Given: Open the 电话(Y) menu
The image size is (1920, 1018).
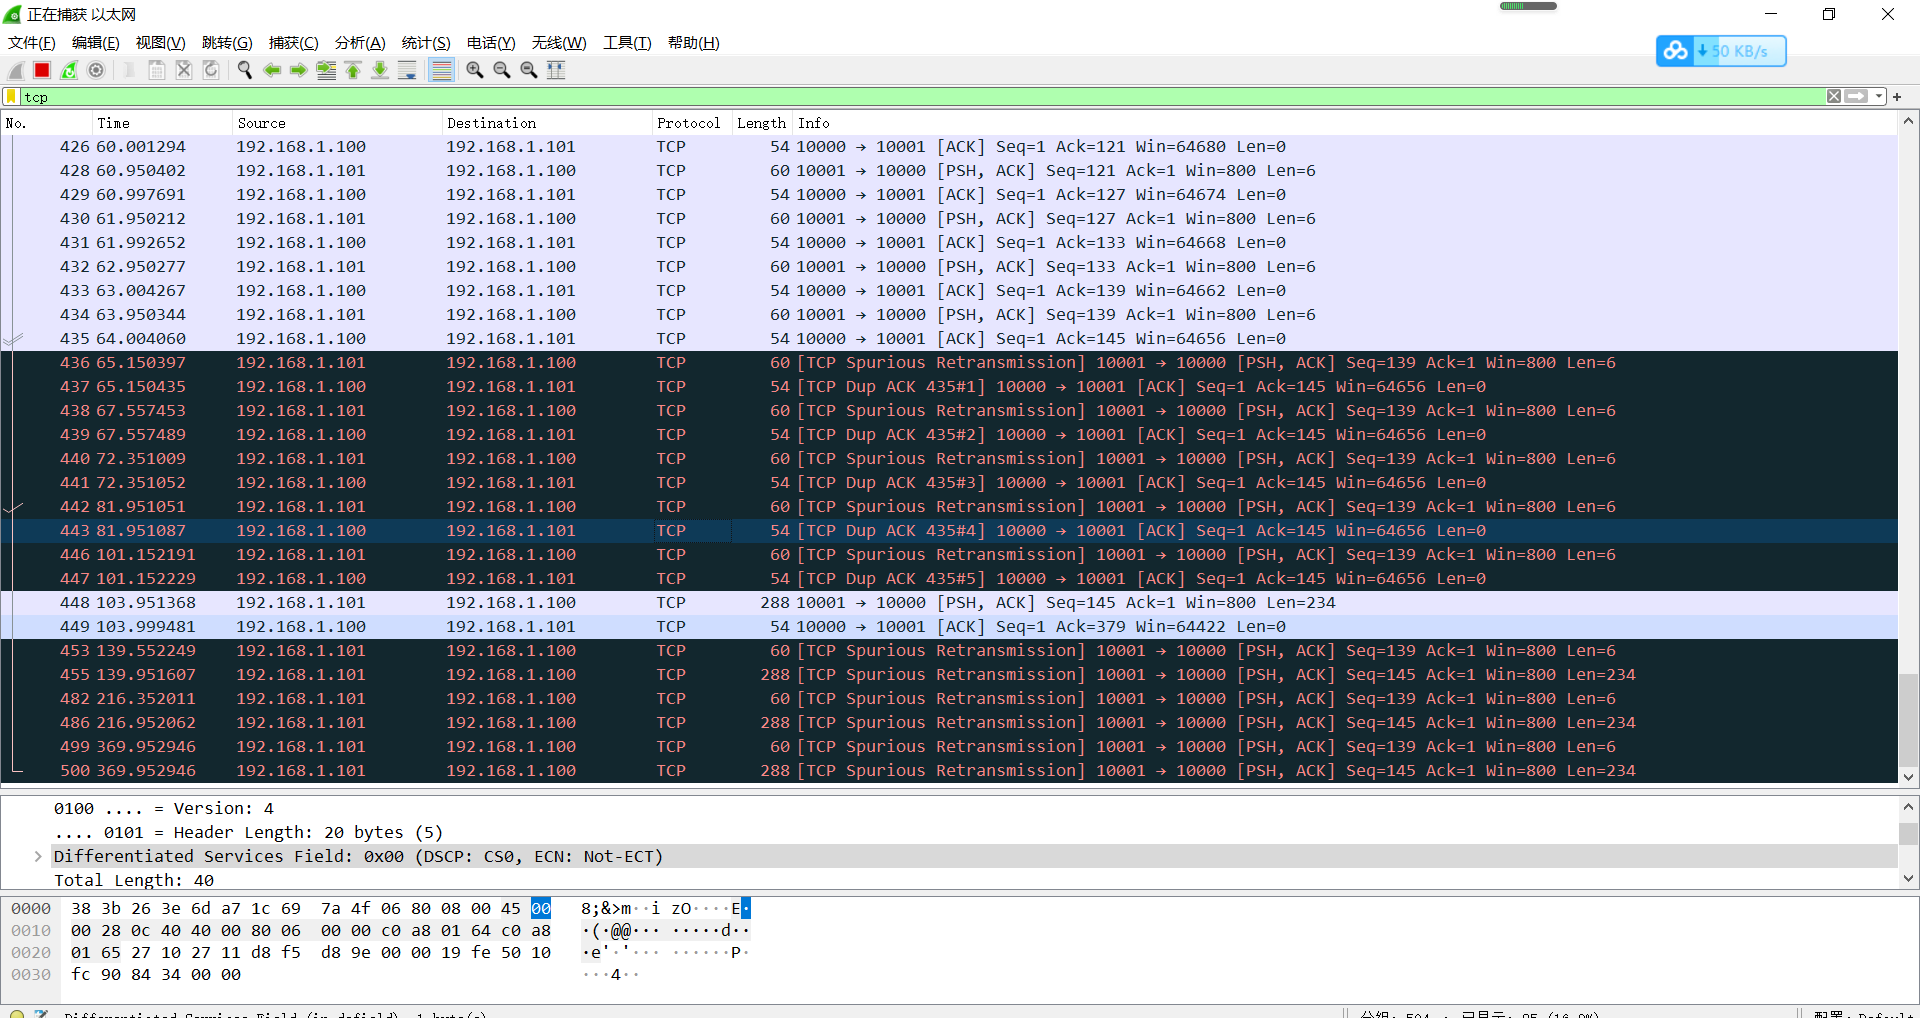Looking at the screenshot, I should 491,43.
